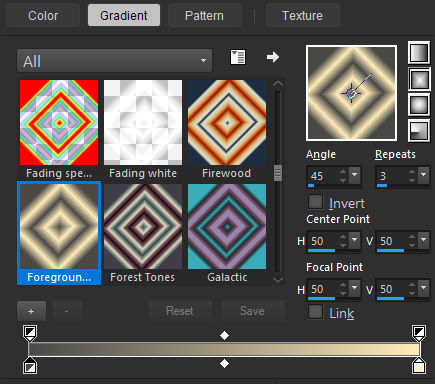This screenshot has height=384, width=435.
Task: Select the Forest Tones gradient thumbnail
Action: [143, 226]
